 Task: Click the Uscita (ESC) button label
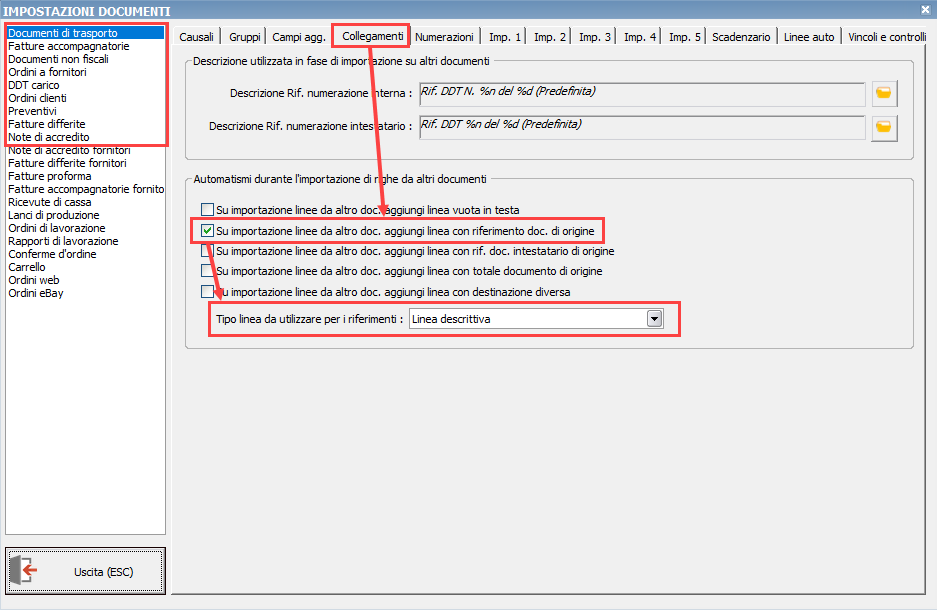point(103,572)
